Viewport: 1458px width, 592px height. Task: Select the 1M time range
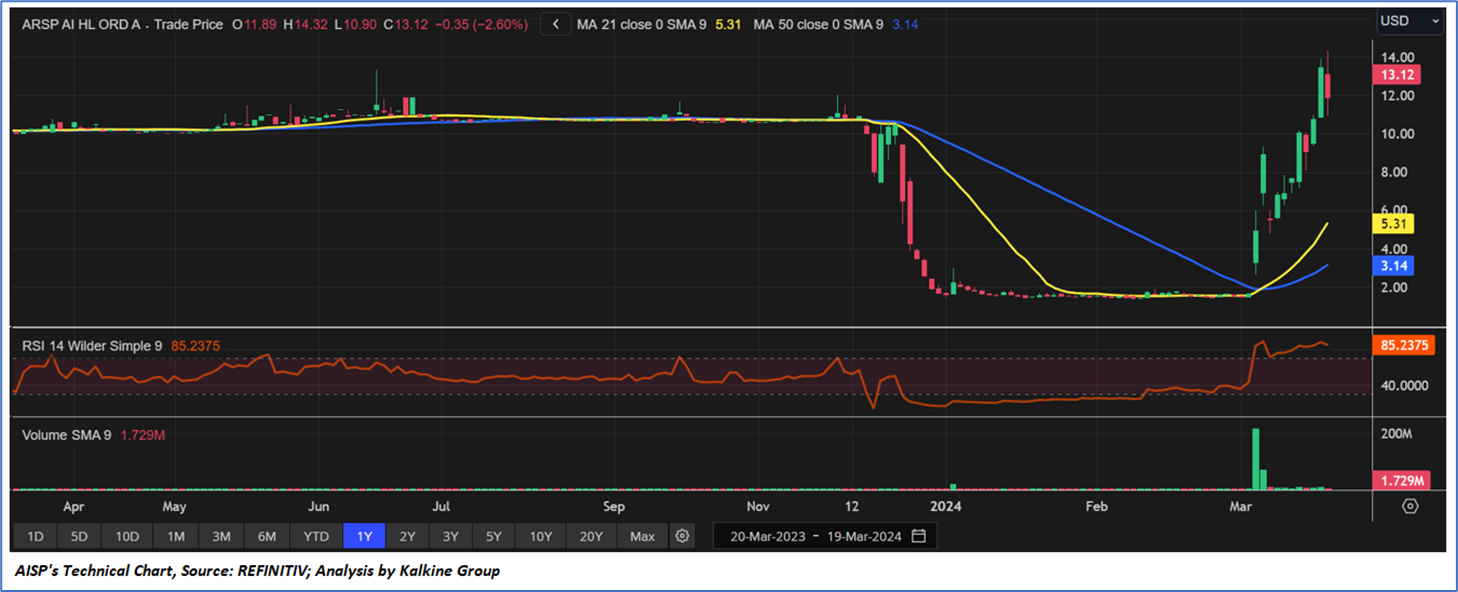coord(176,536)
